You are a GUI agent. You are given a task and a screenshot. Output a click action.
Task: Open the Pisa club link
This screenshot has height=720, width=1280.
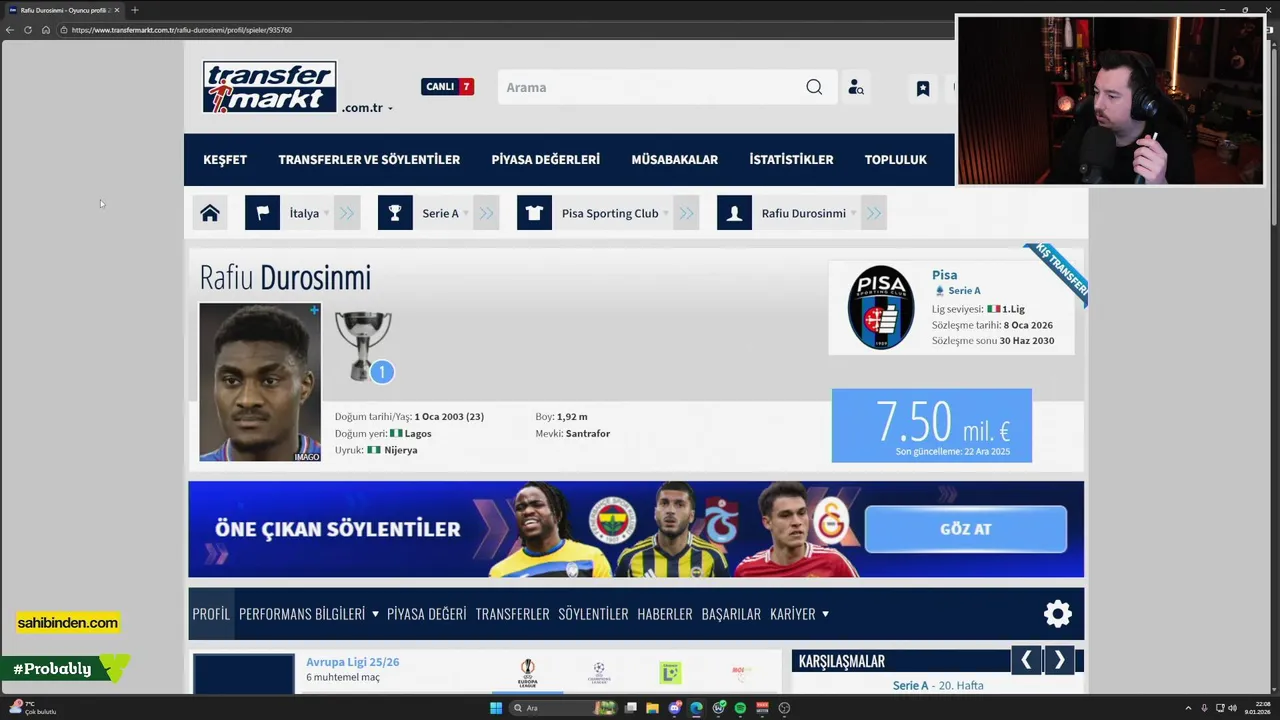click(x=944, y=275)
